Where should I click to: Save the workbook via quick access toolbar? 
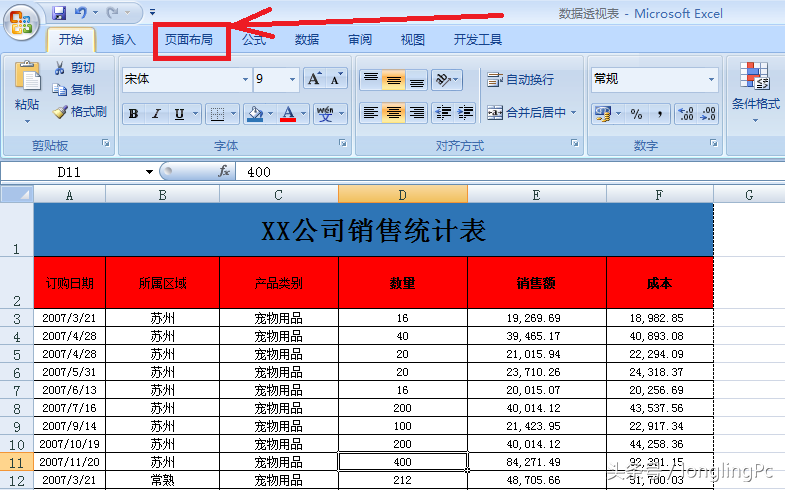point(59,13)
